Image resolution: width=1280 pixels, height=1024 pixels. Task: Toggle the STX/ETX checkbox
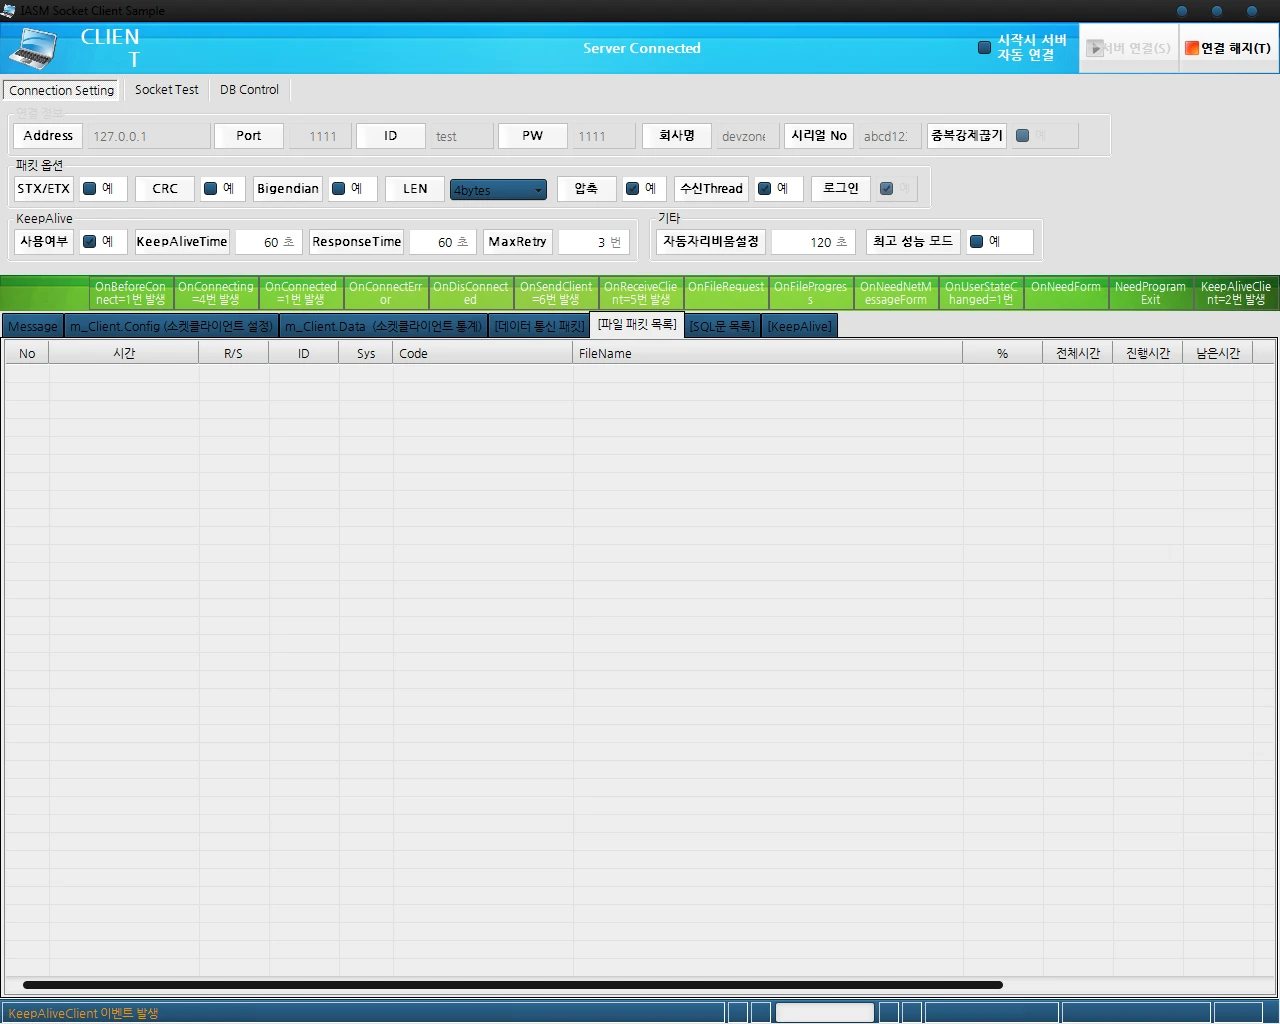click(x=89, y=188)
